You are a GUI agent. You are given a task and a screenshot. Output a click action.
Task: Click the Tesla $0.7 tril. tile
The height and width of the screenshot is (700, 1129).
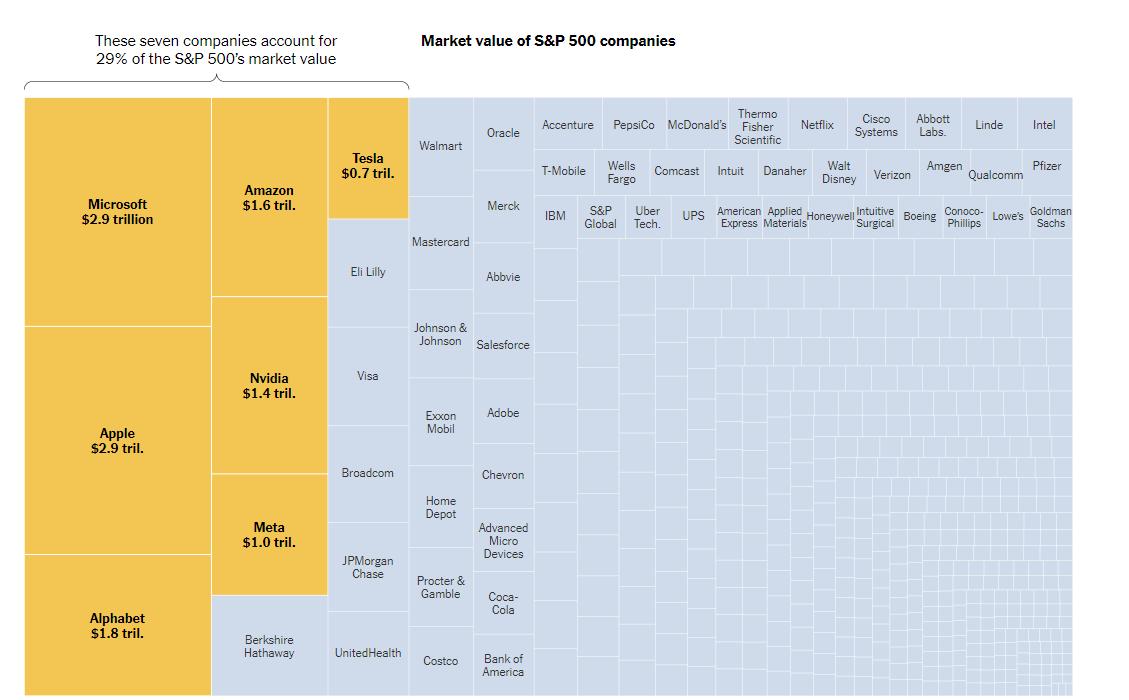coord(368,158)
